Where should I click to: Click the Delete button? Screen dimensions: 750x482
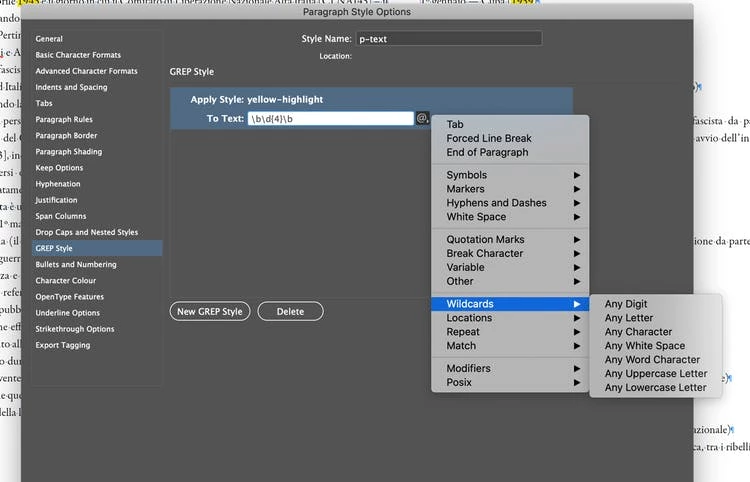290,311
